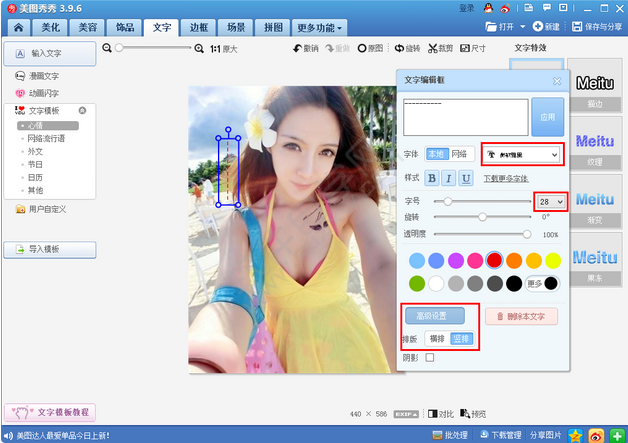The image size is (628, 443).
Task: Click 下载更多字体 link
Action: 506,179
